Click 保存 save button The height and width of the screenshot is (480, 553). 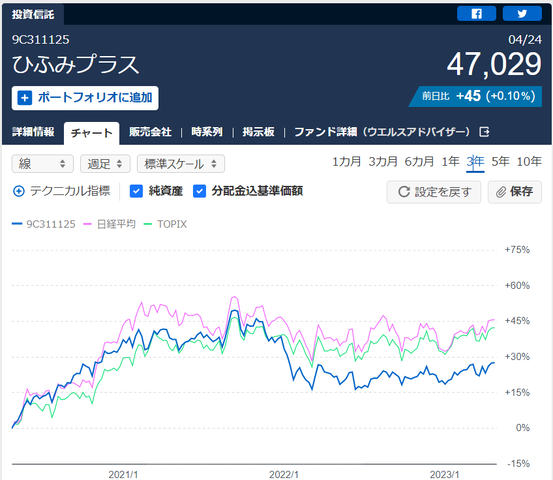click(x=515, y=192)
